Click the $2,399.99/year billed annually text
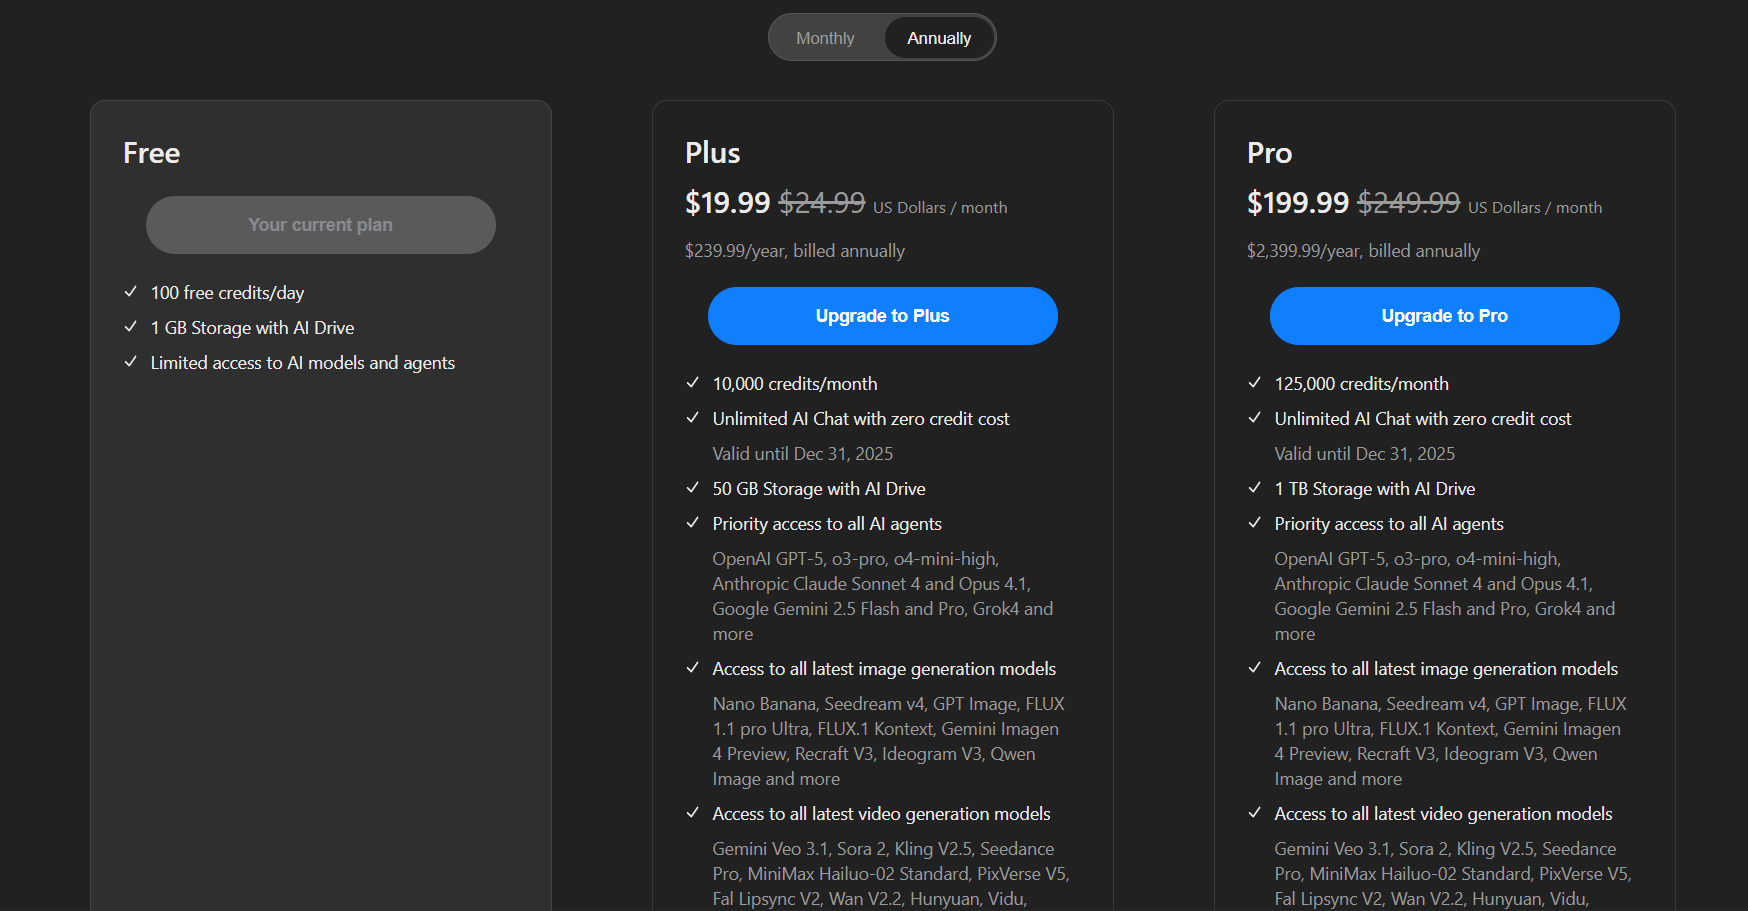1748x911 pixels. [1363, 251]
